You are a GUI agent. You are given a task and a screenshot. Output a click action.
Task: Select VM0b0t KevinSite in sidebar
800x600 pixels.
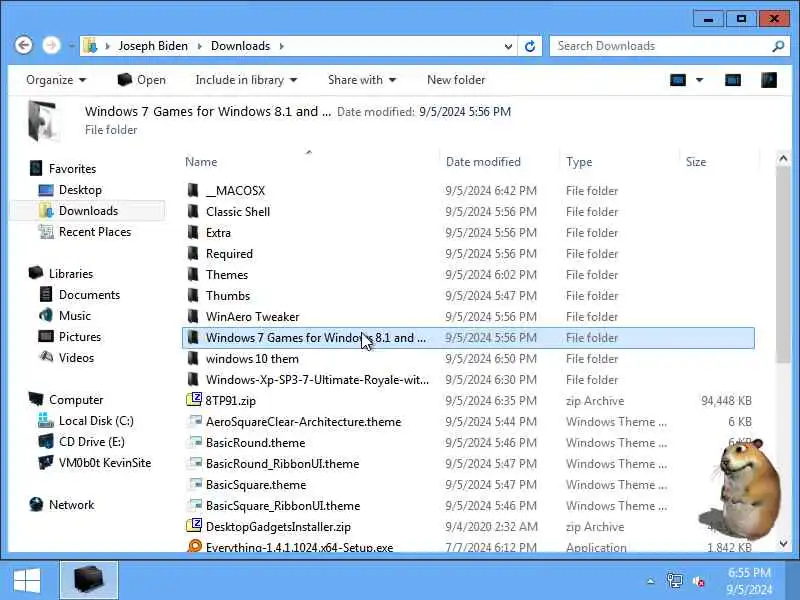[x=105, y=462]
